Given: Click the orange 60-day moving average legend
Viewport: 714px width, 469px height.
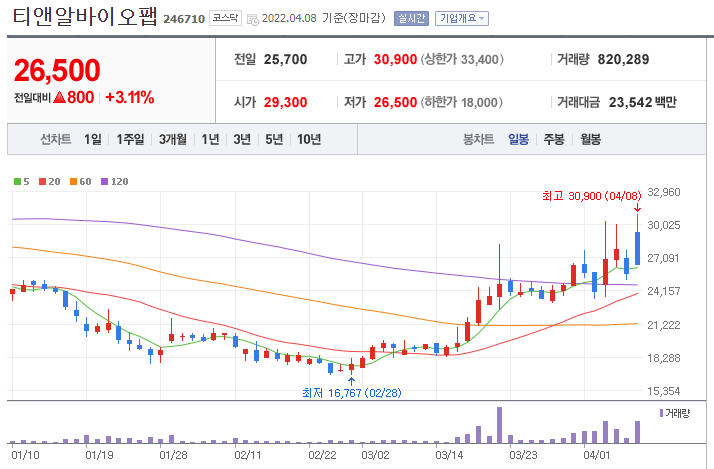Looking at the screenshot, I should tap(81, 182).
